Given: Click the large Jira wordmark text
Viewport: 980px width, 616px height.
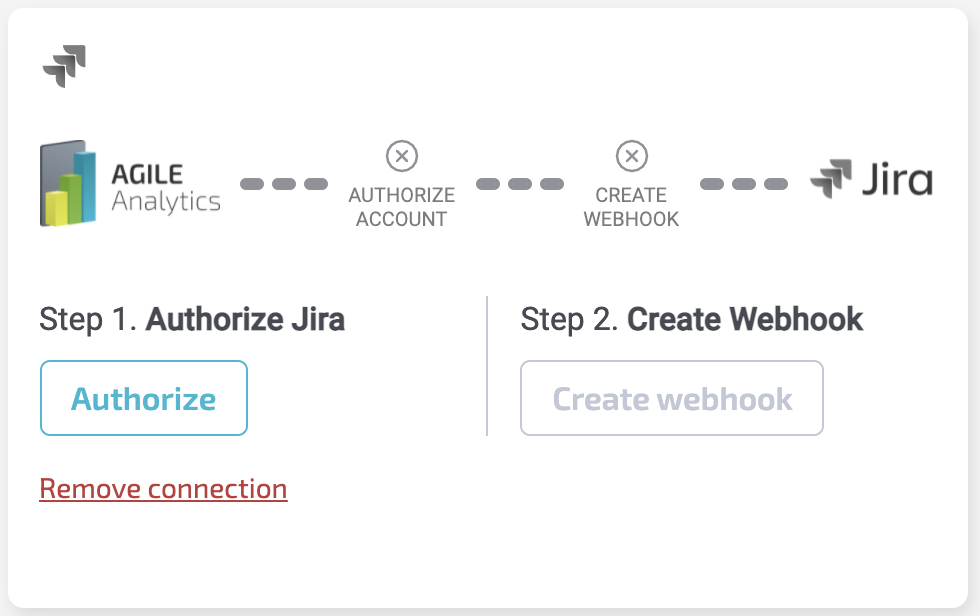Looking at the screenshot, I should pos(895,181).
